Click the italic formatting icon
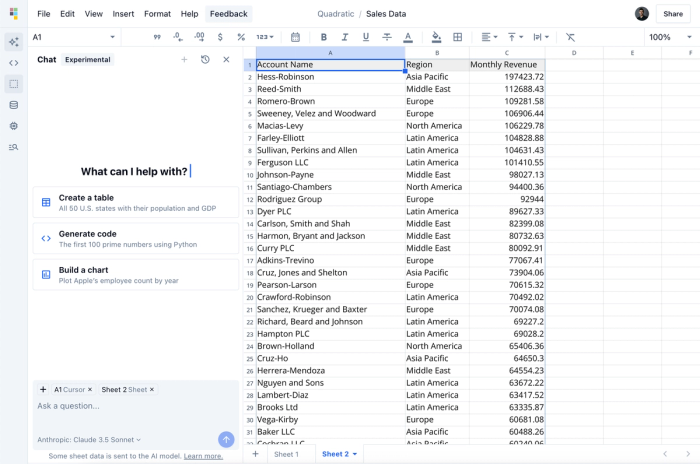This screenshot has height=464, width=700. pos(344,37)
